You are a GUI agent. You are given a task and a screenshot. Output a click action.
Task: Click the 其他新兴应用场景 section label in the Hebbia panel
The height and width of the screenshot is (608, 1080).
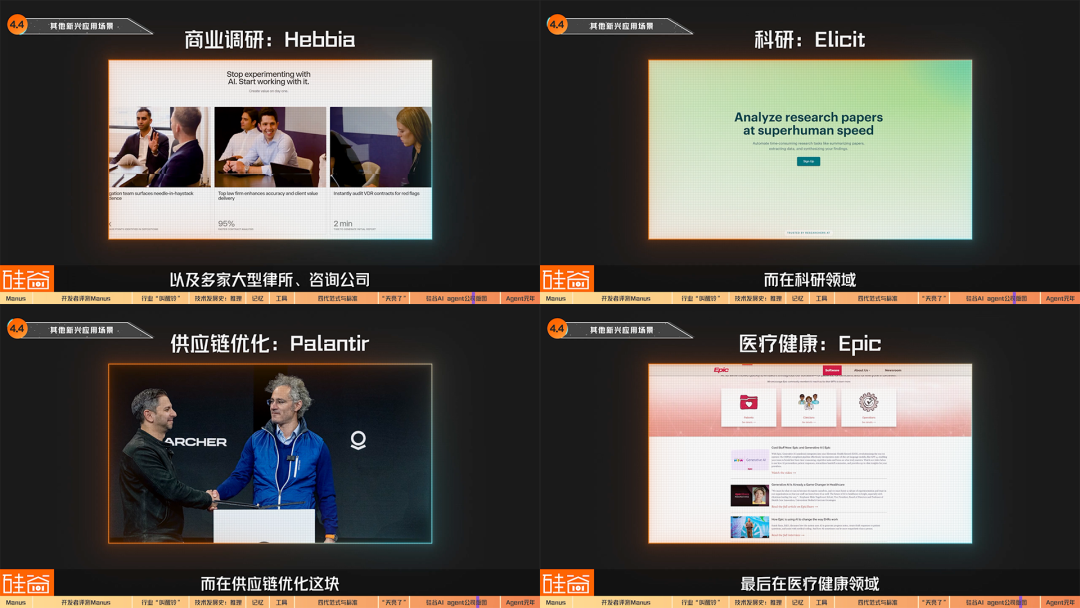click(81, 25)
